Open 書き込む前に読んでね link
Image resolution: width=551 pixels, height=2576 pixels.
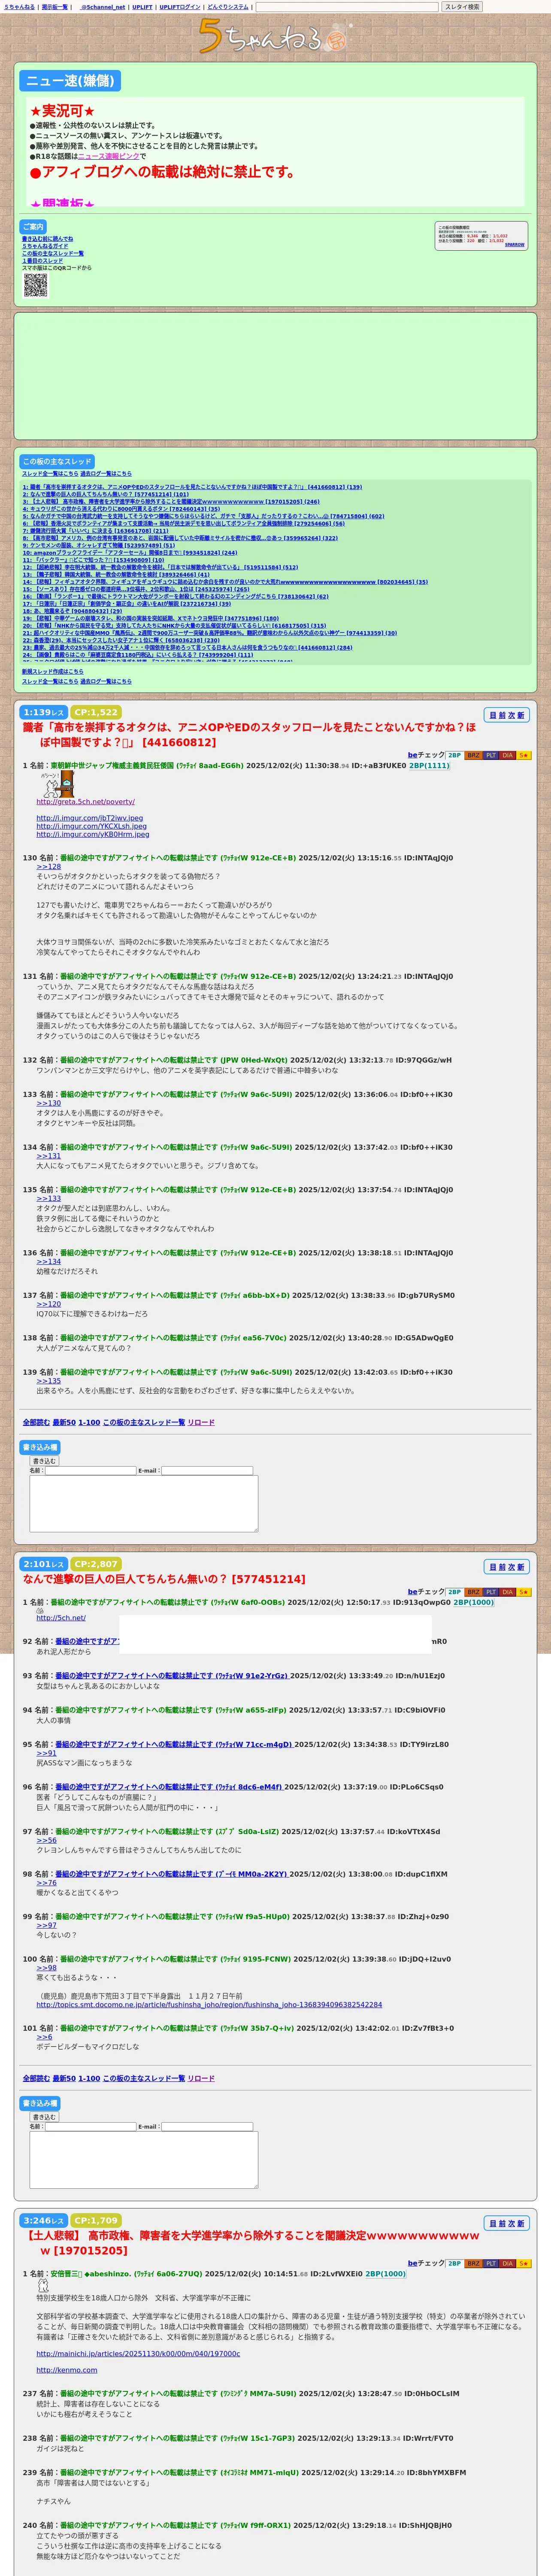[x=47, y=239]
